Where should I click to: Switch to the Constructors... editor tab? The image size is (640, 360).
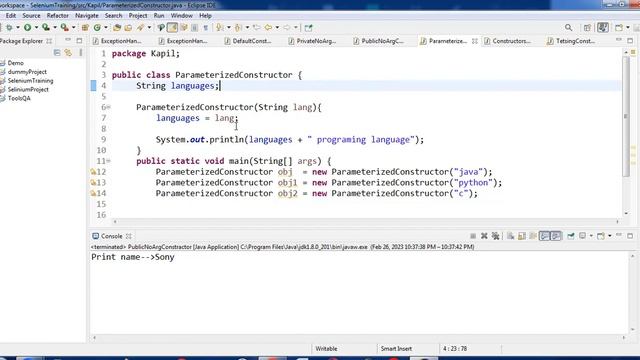click(x=508, y=41)
